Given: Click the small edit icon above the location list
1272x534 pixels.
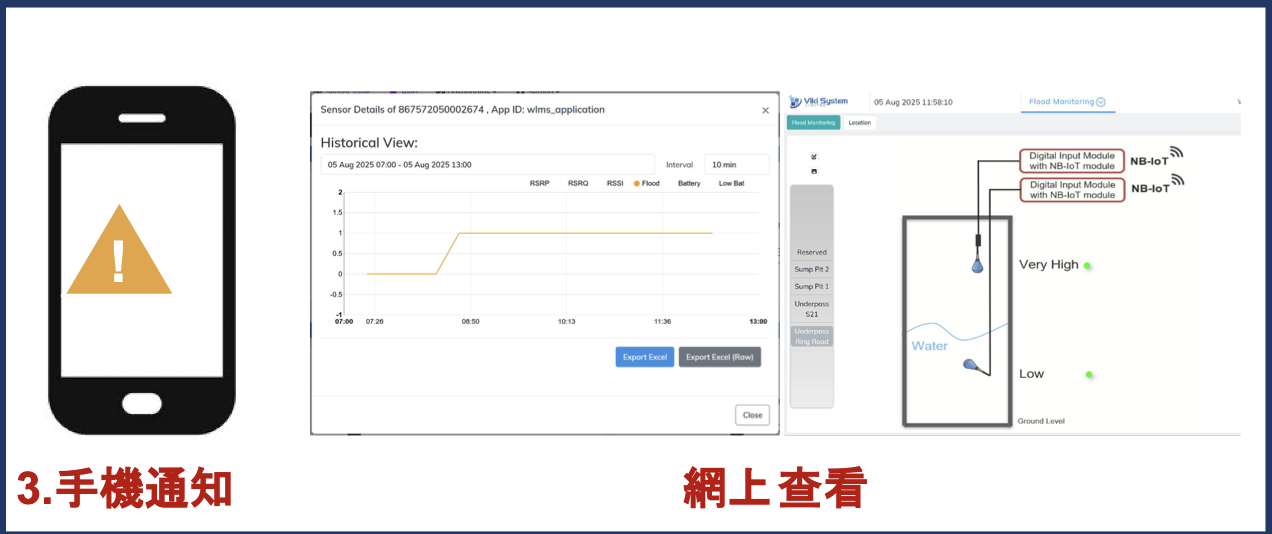Looking at the screenshot, I should tap(814, 156).
